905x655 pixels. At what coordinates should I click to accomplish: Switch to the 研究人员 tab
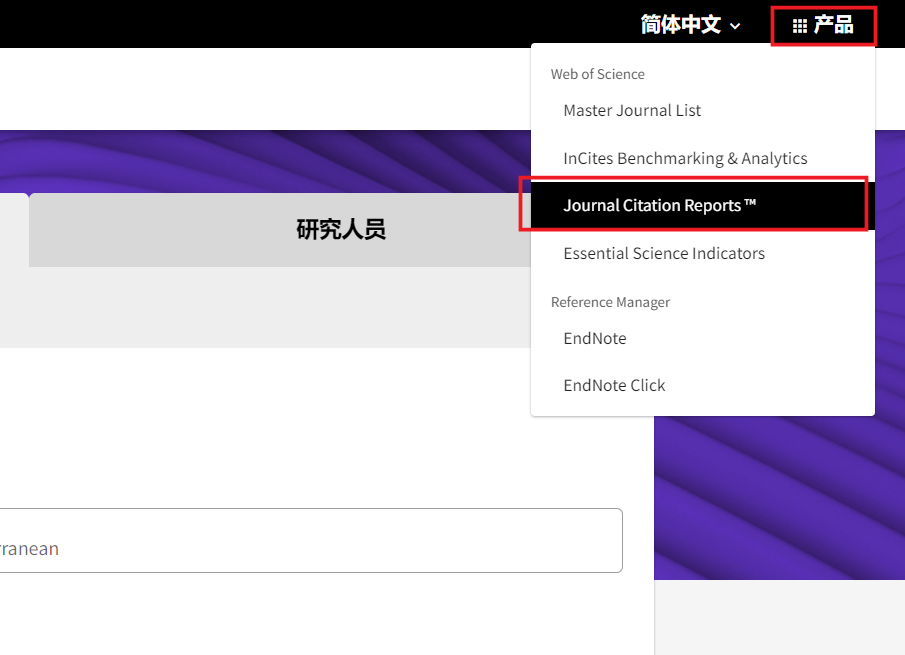[x=341, y=230]
